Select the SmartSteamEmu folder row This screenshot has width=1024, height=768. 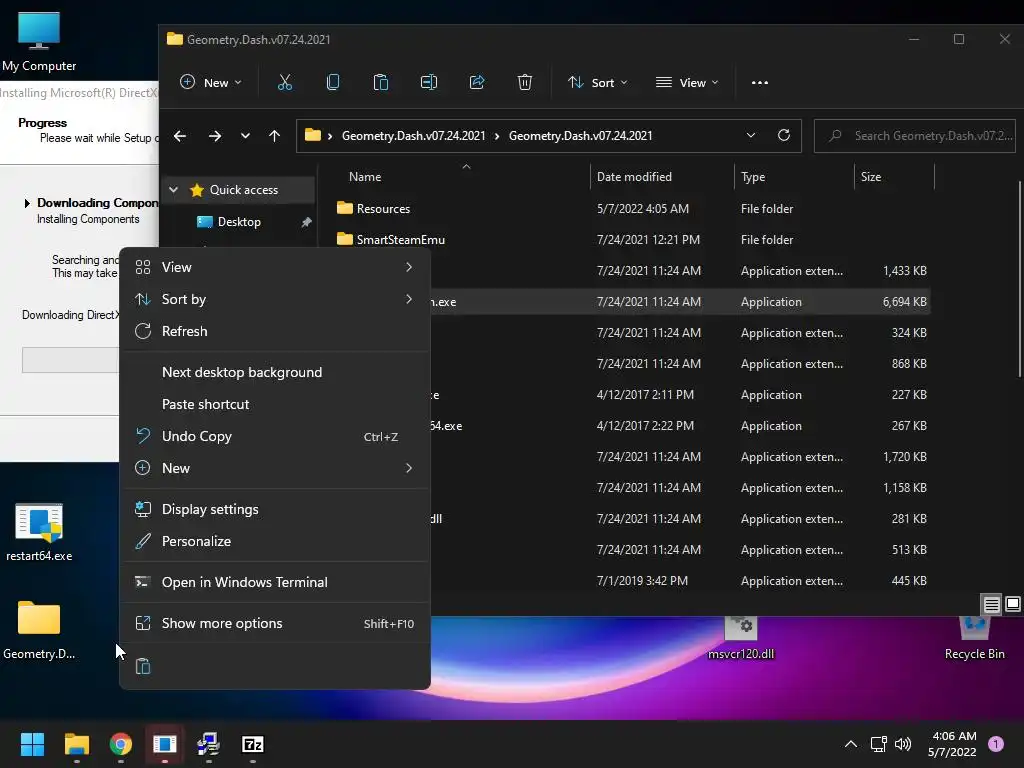[631, 240]
